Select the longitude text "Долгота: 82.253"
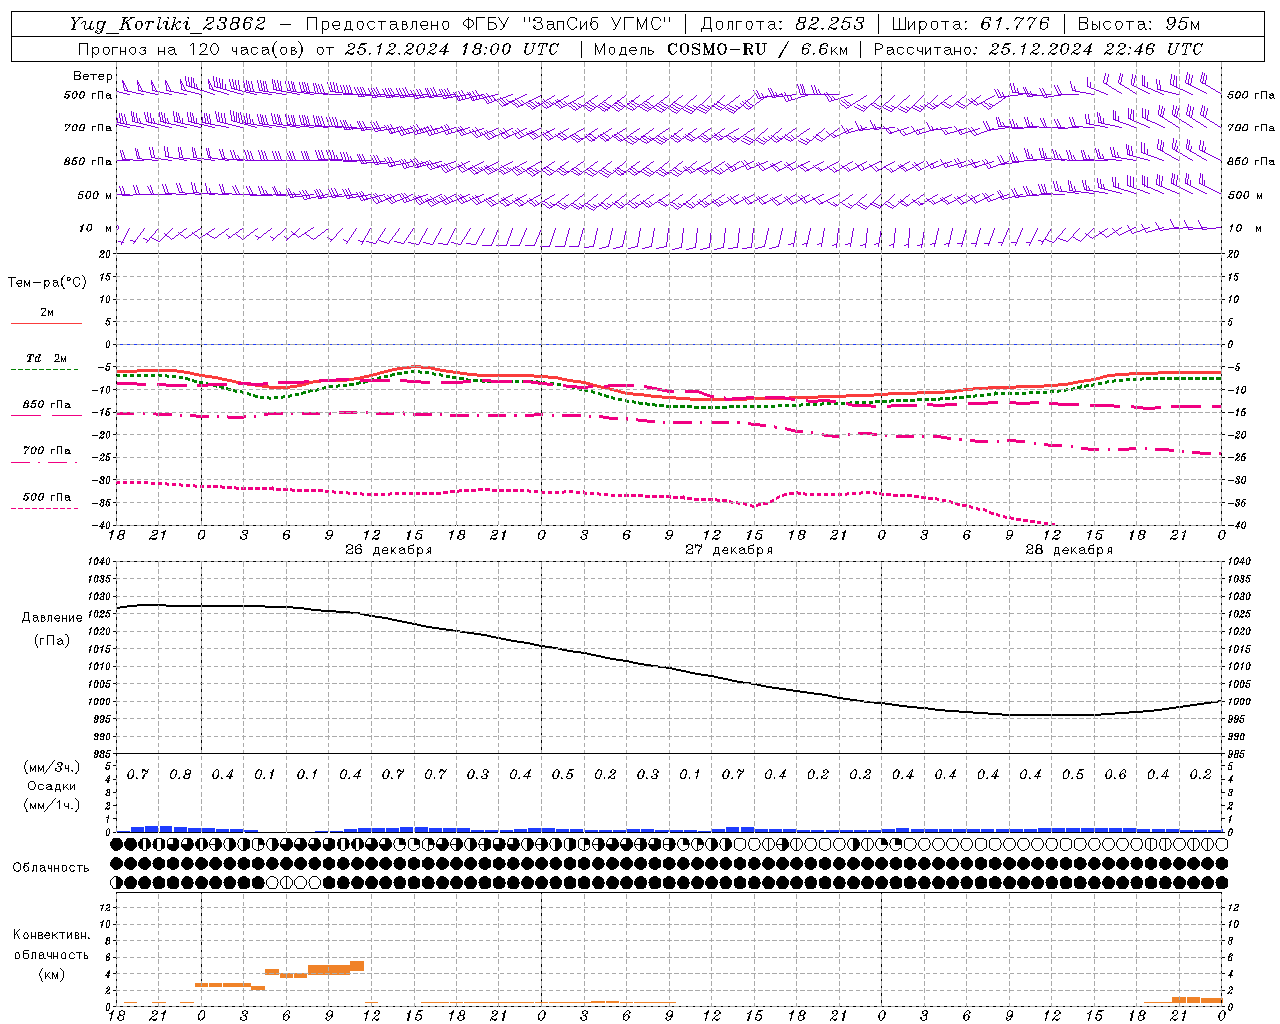The image size is (1280, 1024). pos(783,24)
